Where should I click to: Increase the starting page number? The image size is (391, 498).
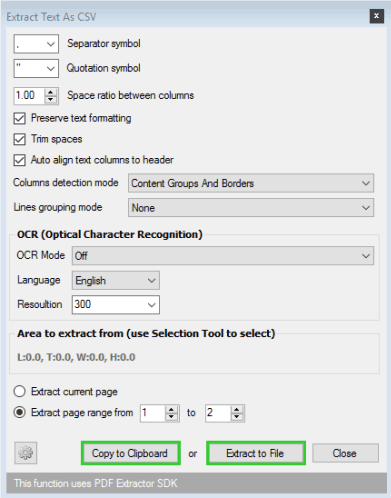click(171, 410)
